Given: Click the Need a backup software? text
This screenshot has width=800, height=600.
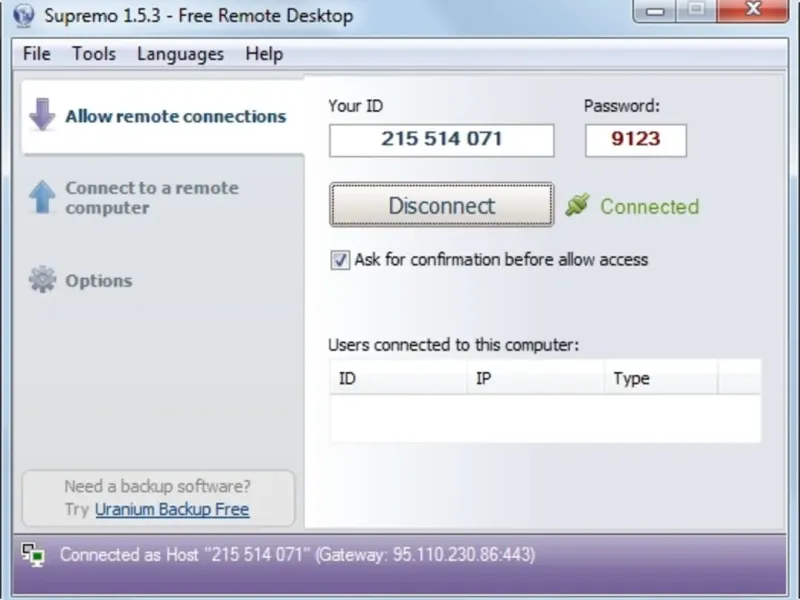Looking at the screenshot, I should 158,486.
